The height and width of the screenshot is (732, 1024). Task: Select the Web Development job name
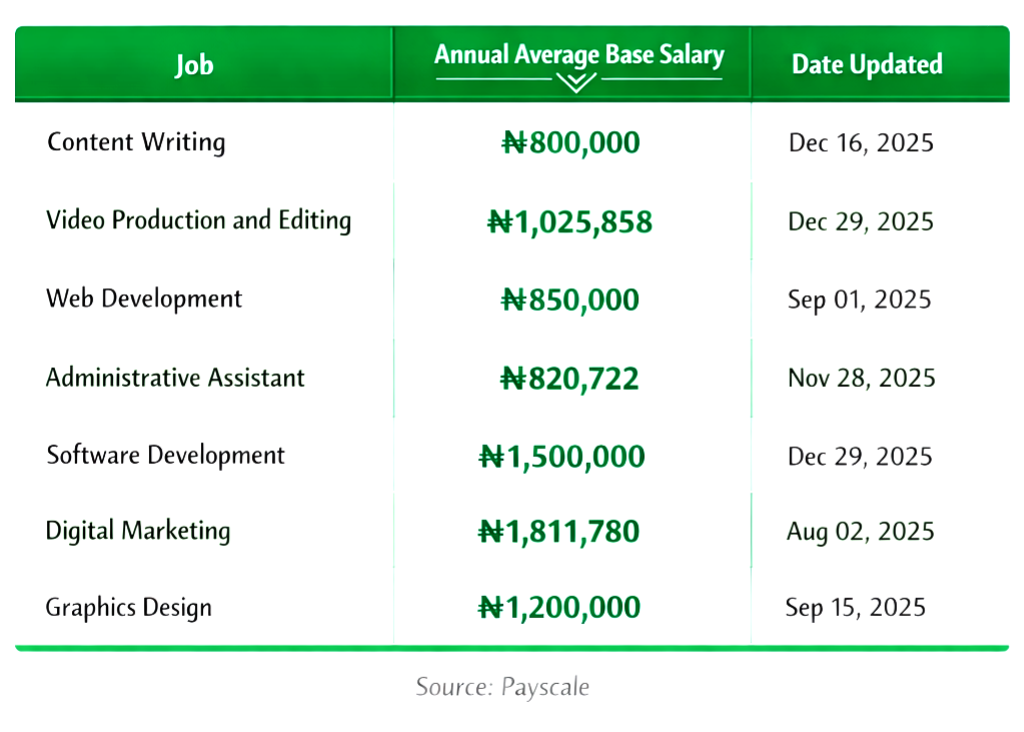(144, 299)
